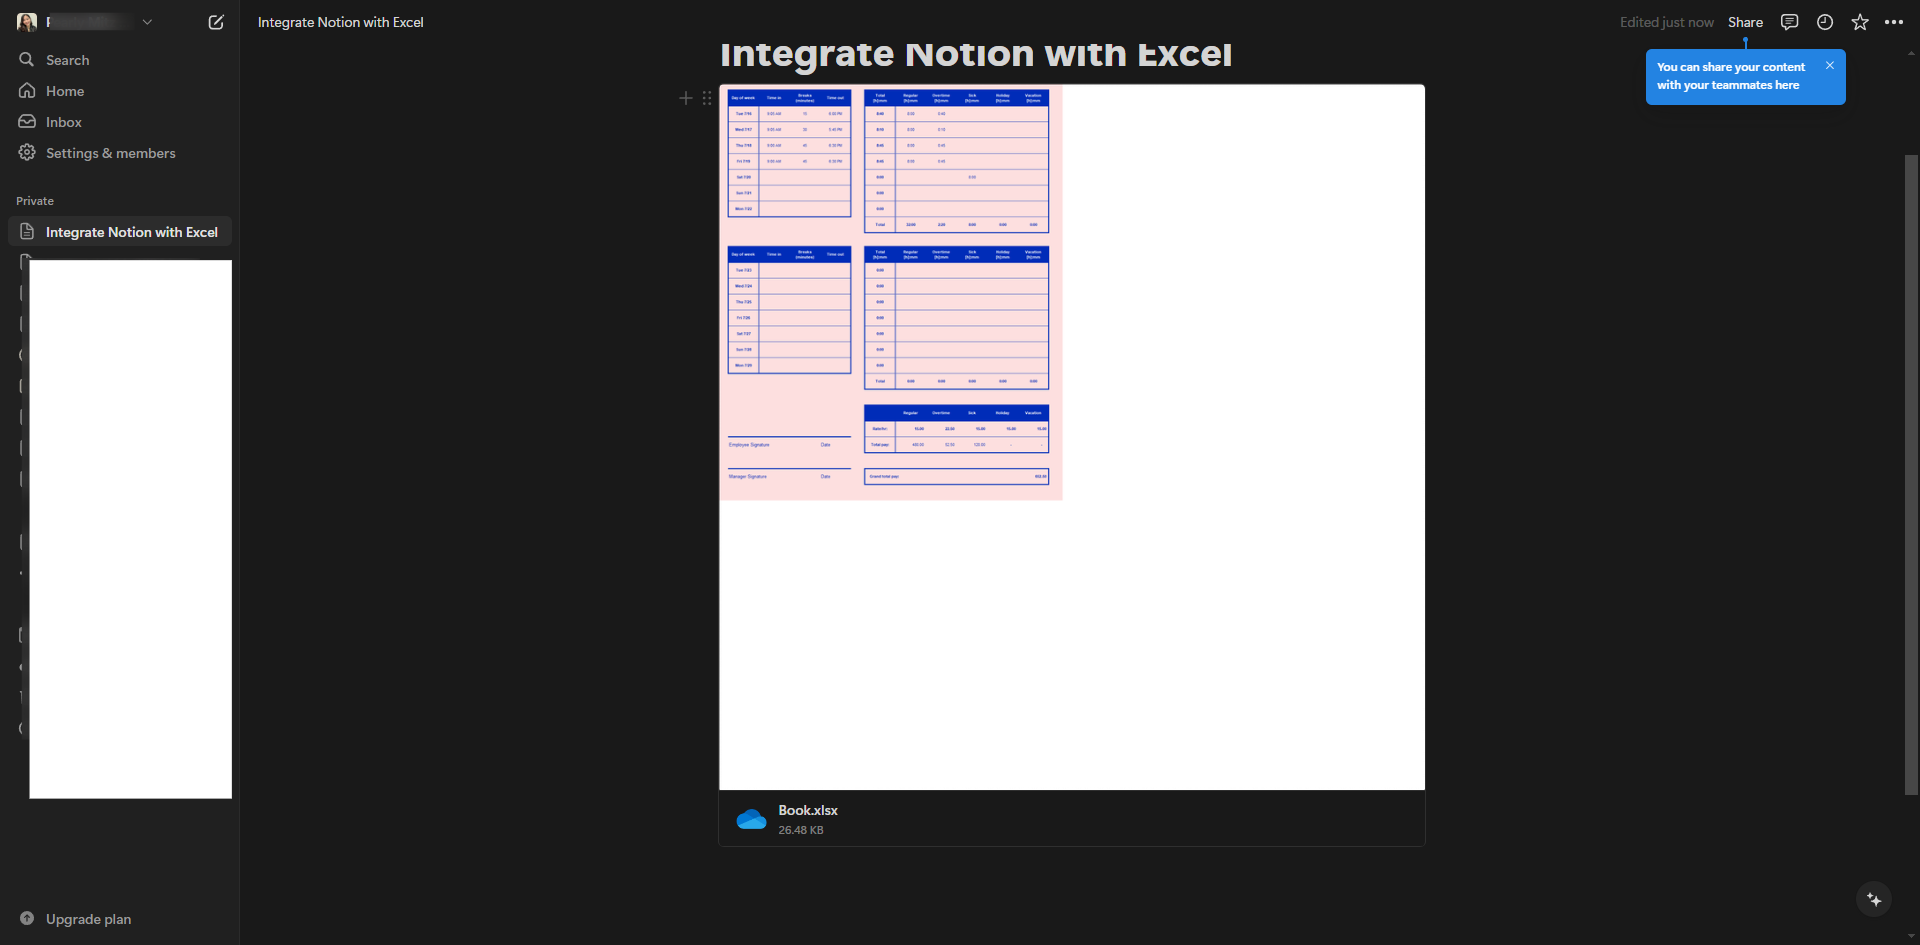Click the embedded Excel spreadsheet preview

1072,437
